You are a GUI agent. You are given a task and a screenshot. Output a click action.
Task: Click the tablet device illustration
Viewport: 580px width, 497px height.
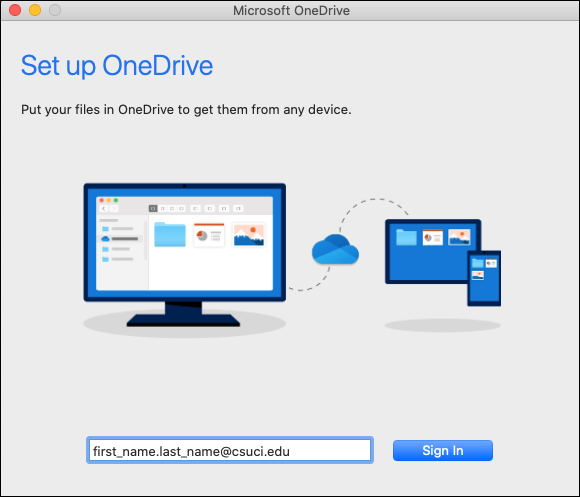pyautogui.click(x=433, y=251)
